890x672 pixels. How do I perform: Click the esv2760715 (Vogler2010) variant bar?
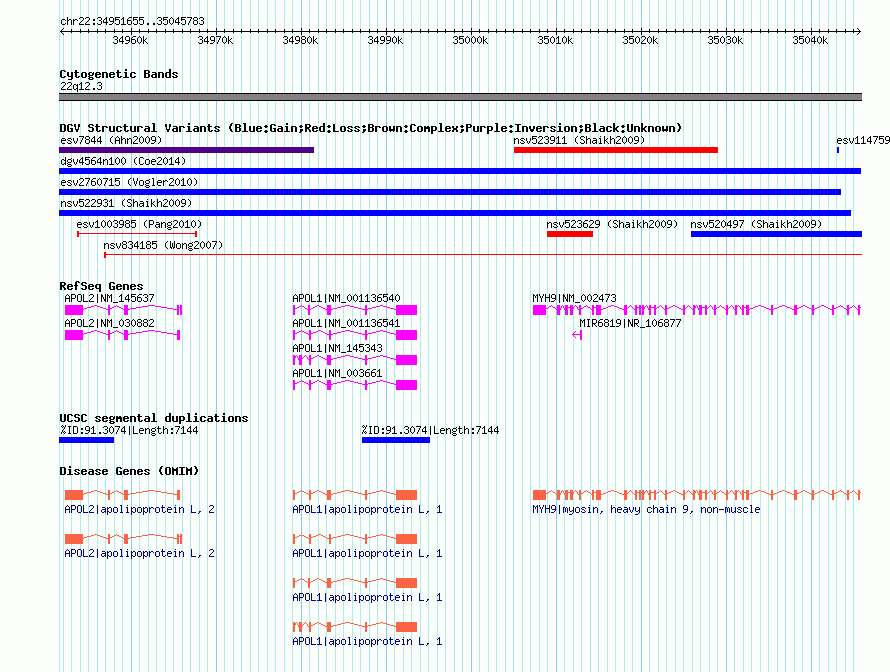[x=450, y=192]
